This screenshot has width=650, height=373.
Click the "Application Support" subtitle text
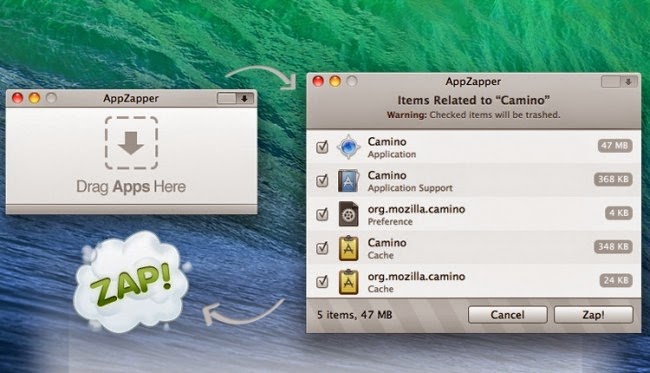(x=410, y=188)
